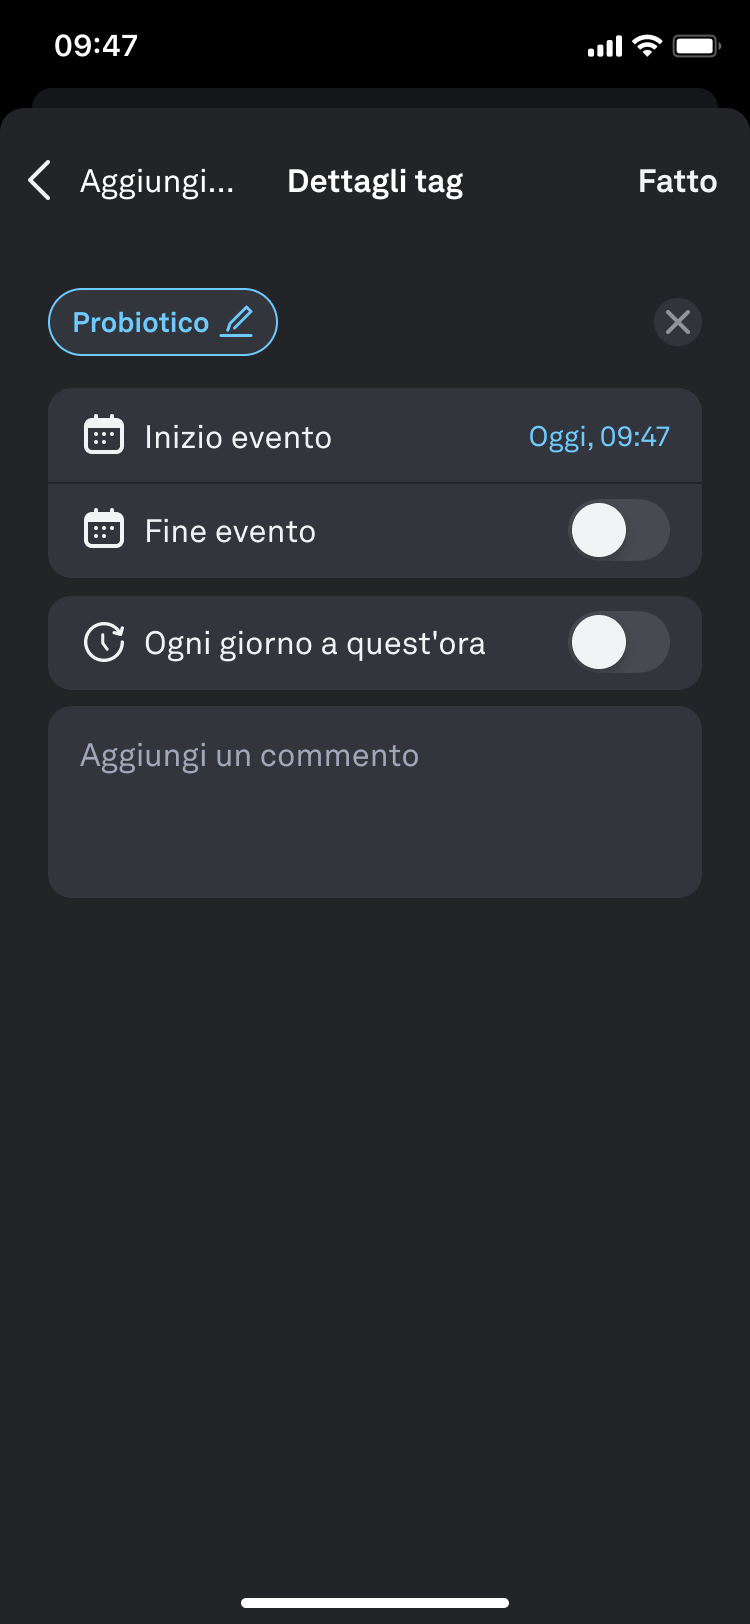Open the Oggi, 09:47 date picker
The height and width of the screenshot is (1624, 750).
(598, 437)
